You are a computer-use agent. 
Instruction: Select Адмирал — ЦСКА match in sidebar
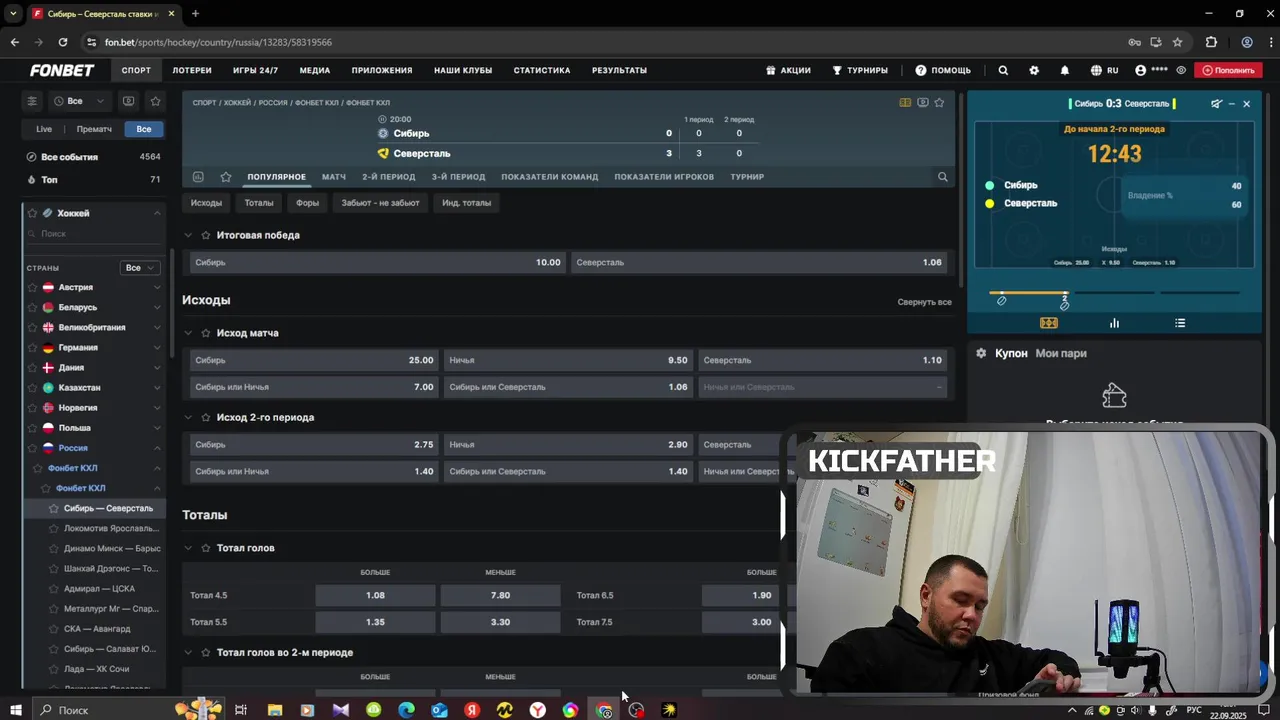pos(99,589)
